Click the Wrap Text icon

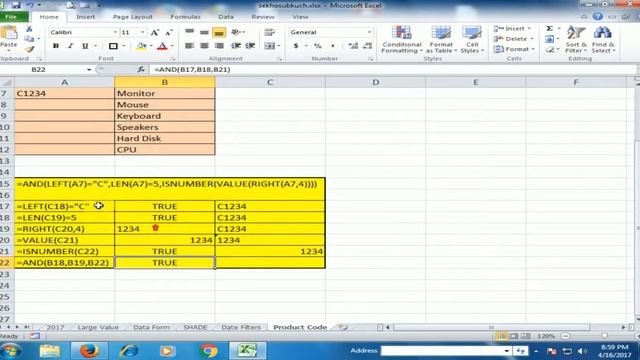tap(269, 32)
